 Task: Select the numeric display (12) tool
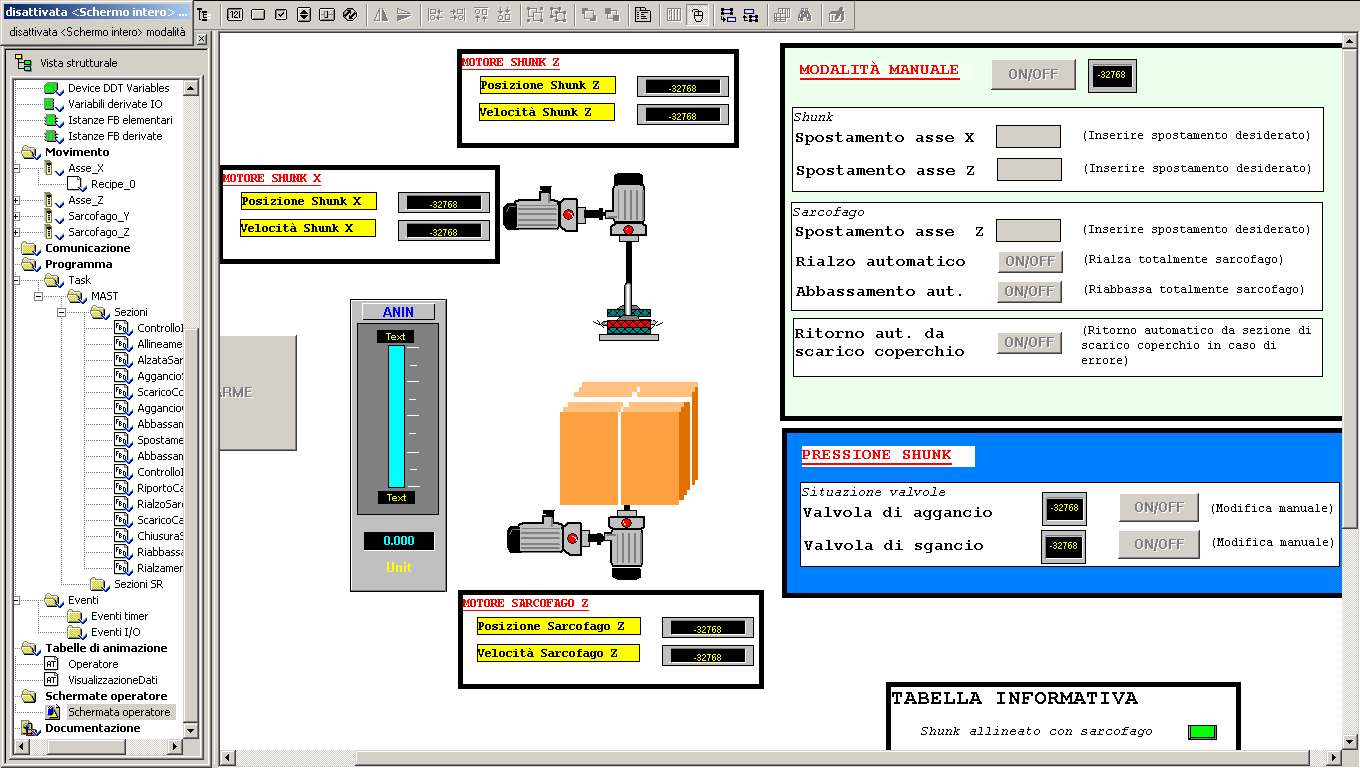[x=235, y=15]
